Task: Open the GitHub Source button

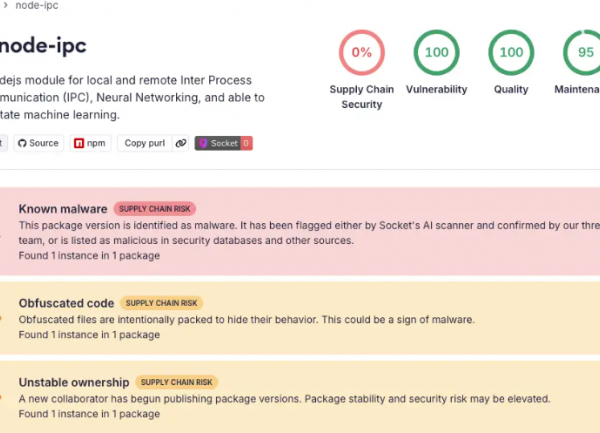Action: 39,143
